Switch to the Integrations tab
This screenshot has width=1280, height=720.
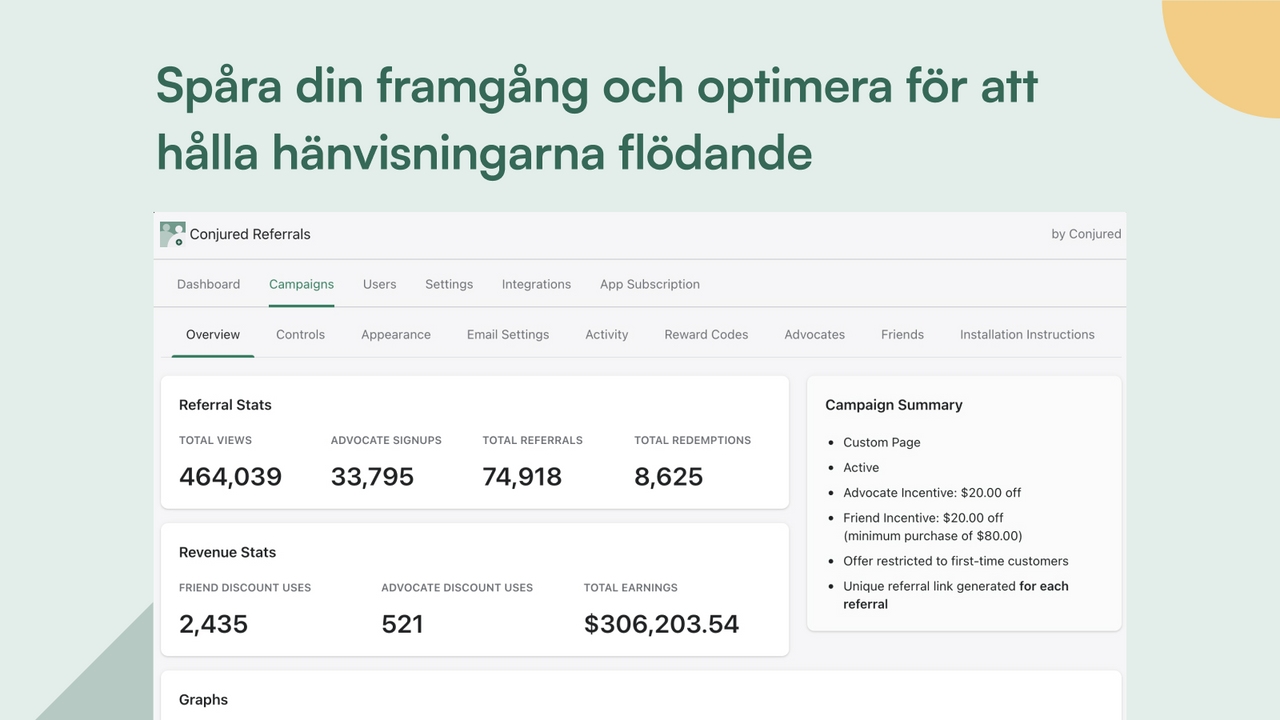(x=536, y=284)
